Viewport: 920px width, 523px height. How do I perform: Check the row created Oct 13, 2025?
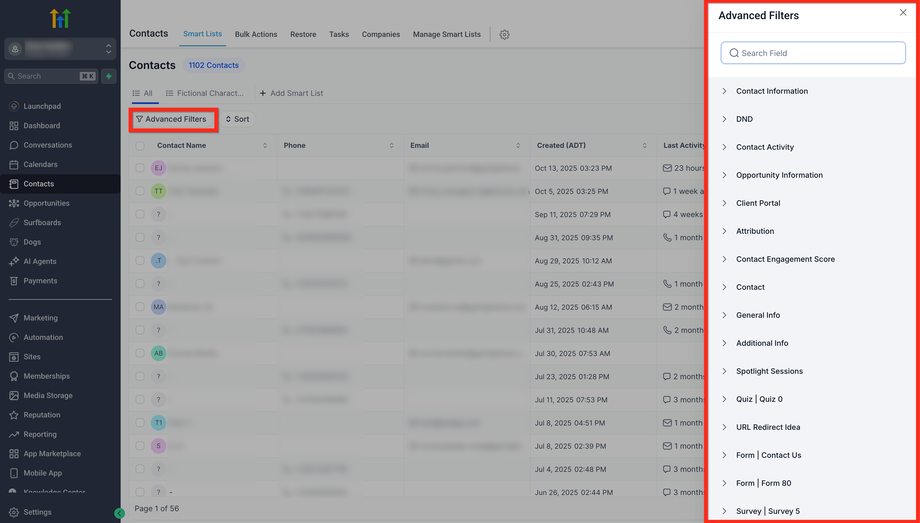coord(140,168)
